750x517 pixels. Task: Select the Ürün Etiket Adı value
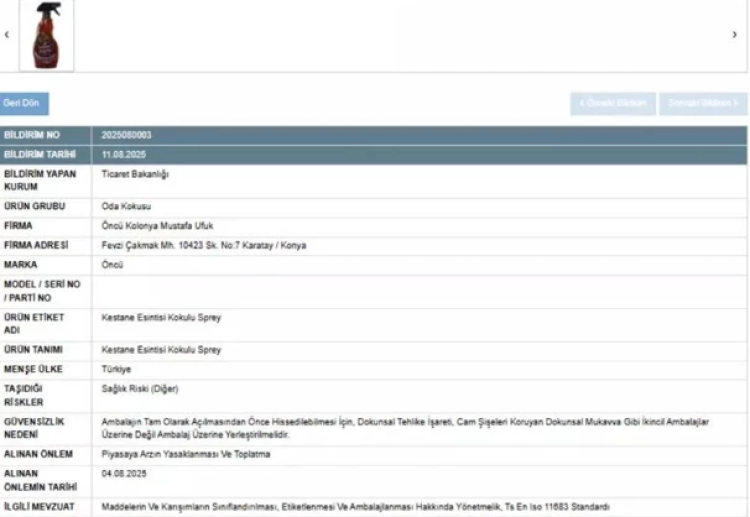[x=161, y=318]
